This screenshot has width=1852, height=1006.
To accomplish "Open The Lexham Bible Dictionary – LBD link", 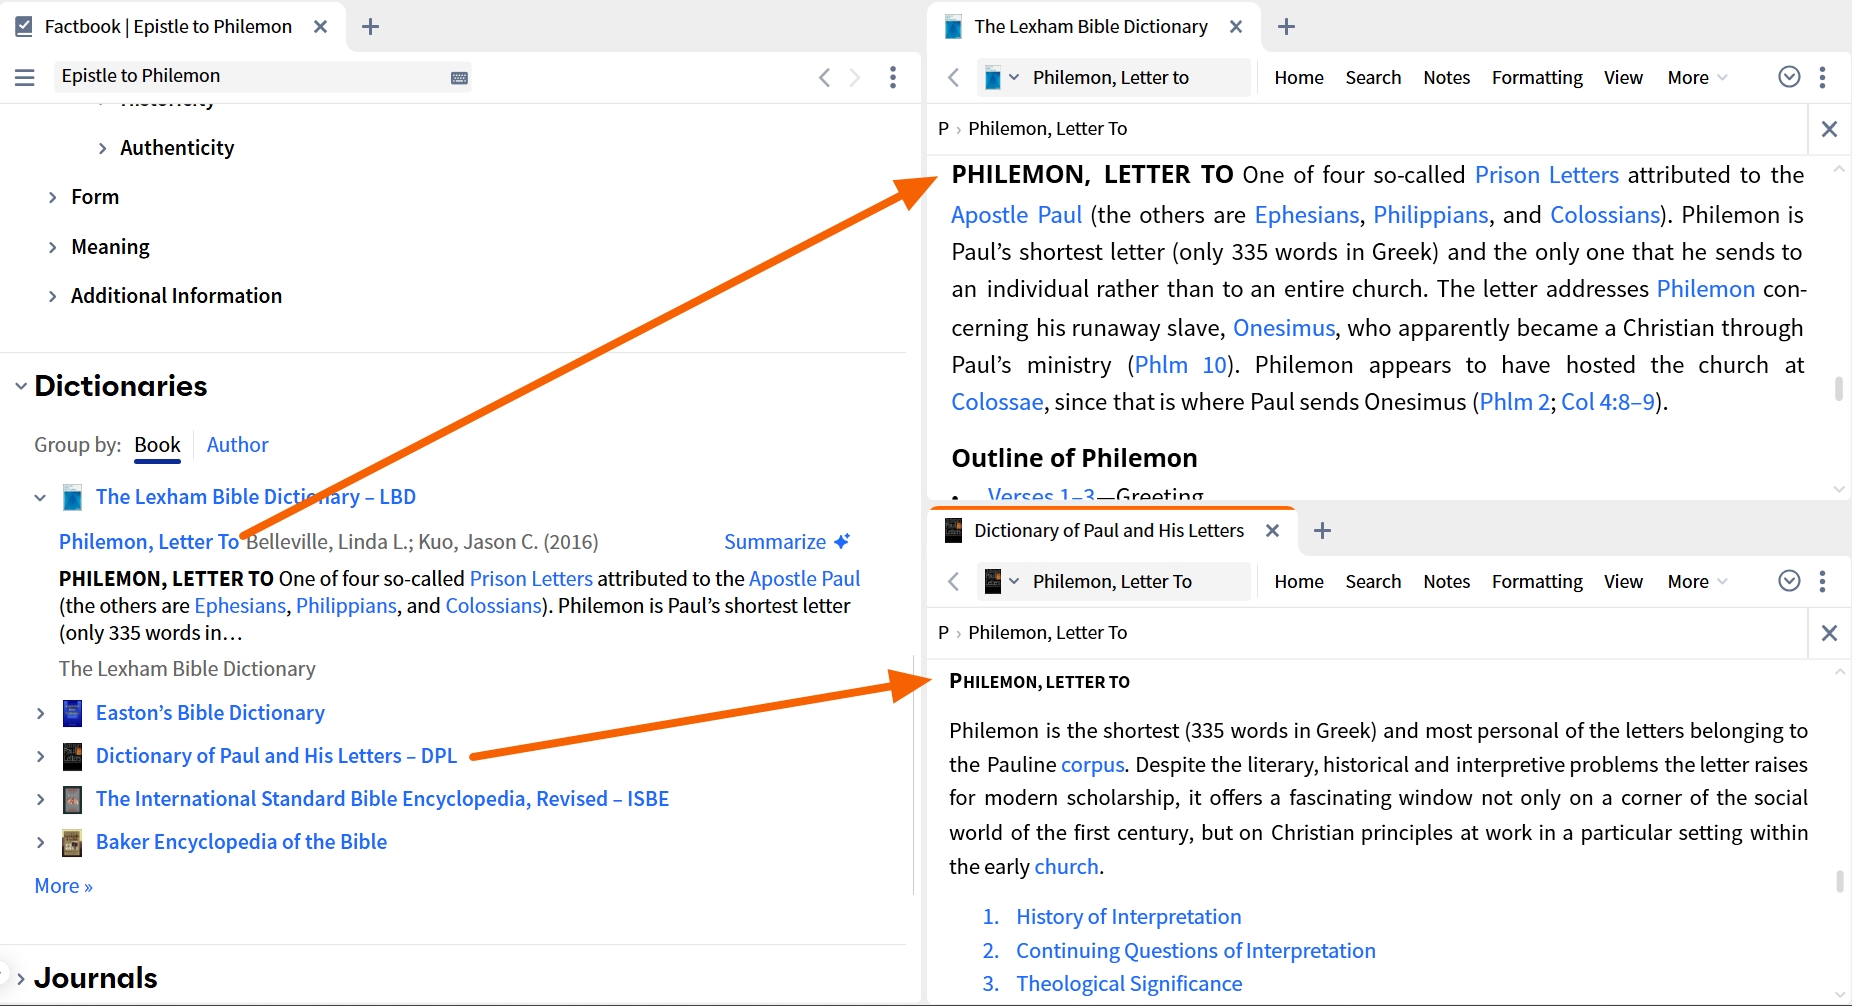I will pyautogui.click(x=256, y=497).
